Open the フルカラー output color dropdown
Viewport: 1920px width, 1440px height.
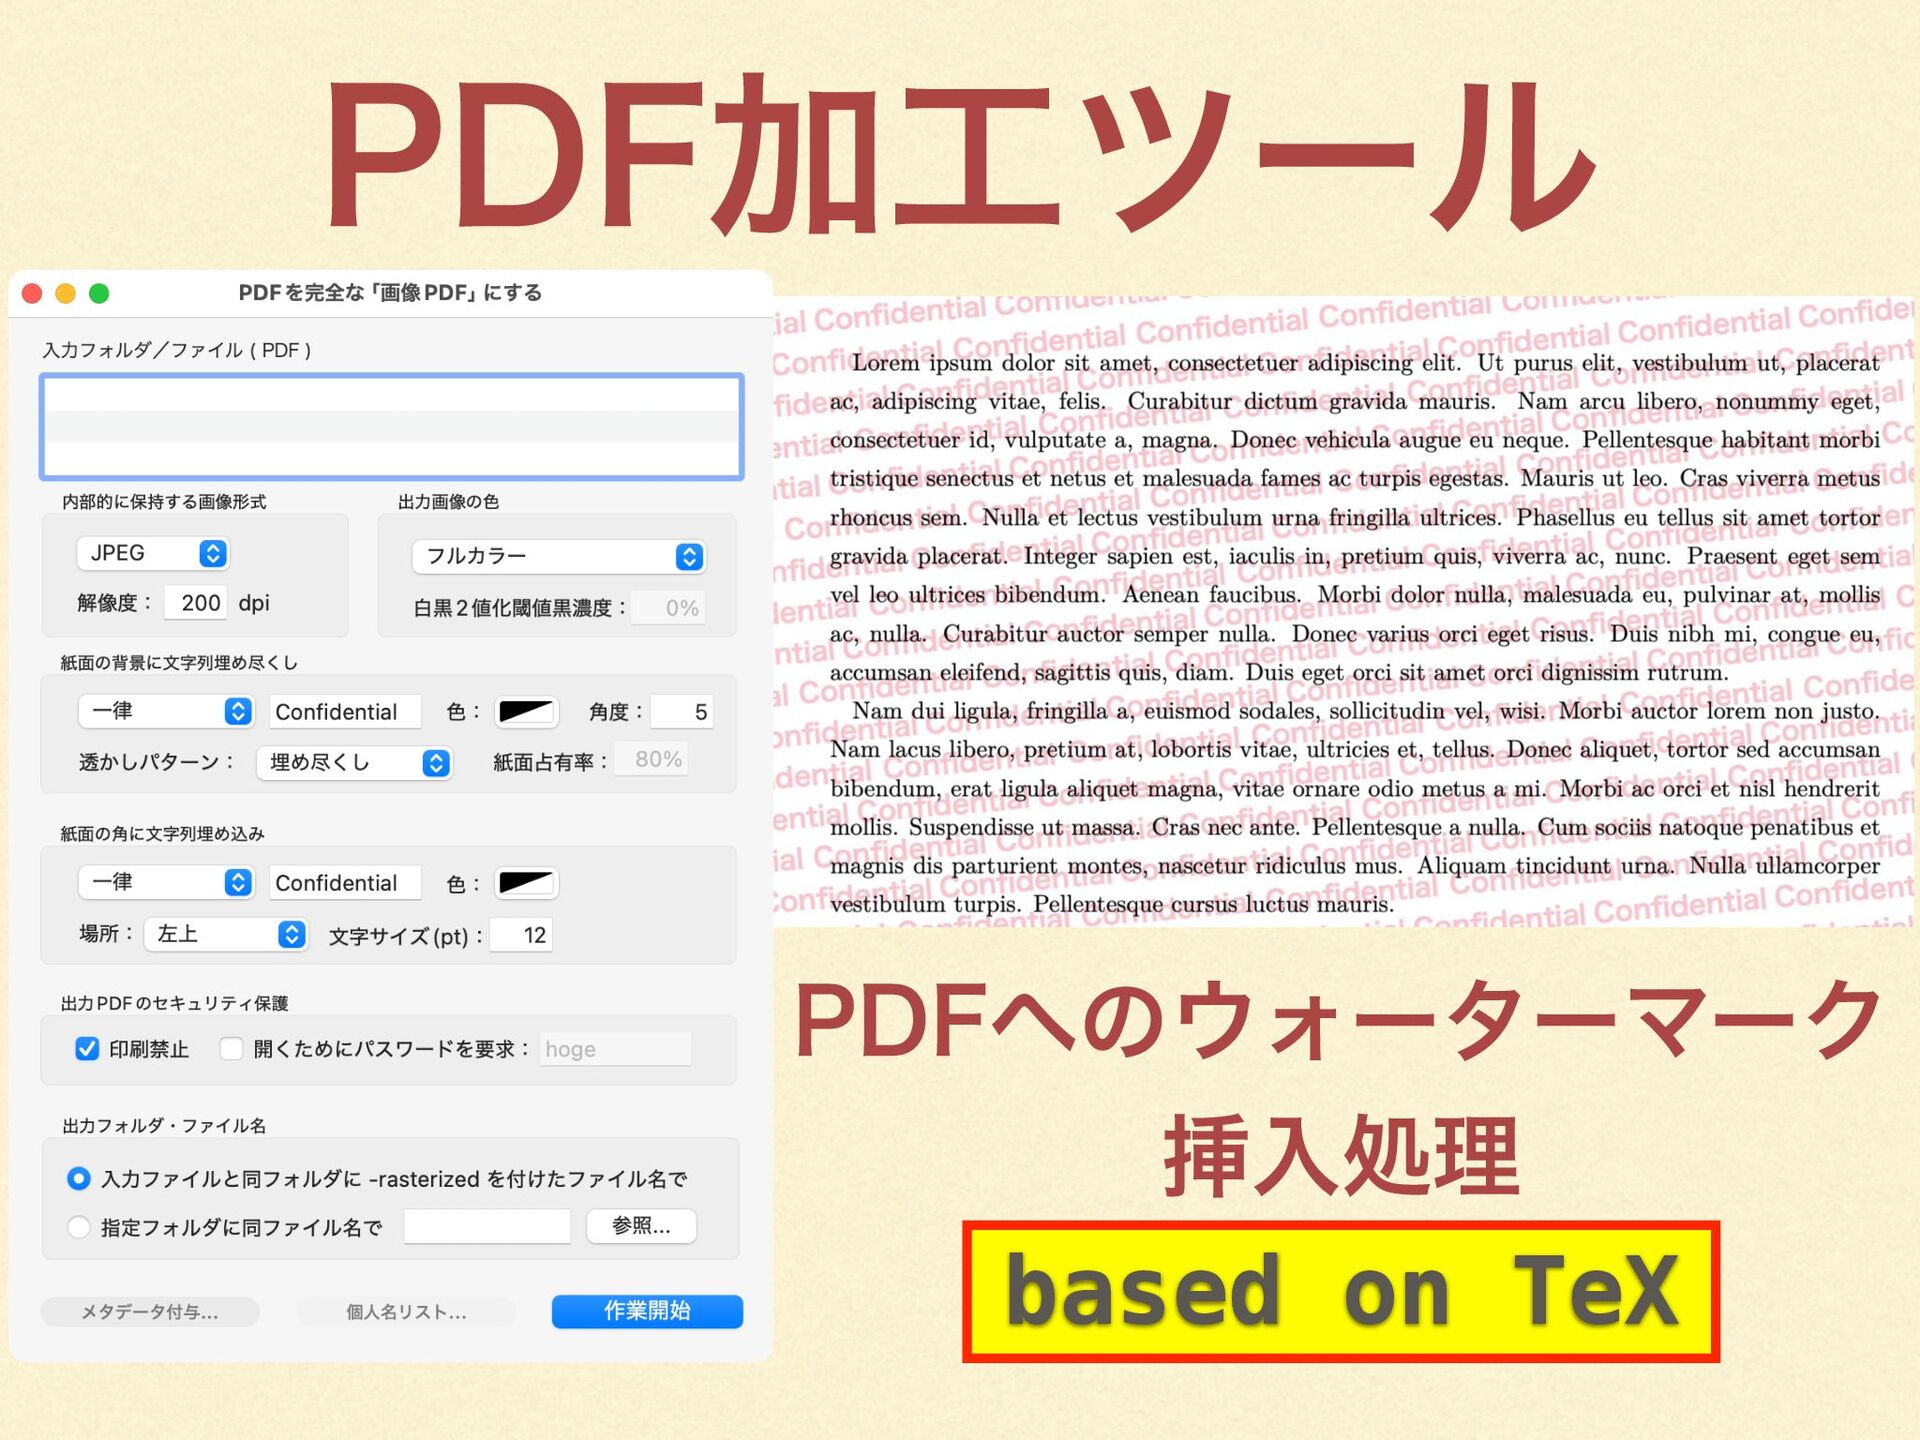(558, 556)
